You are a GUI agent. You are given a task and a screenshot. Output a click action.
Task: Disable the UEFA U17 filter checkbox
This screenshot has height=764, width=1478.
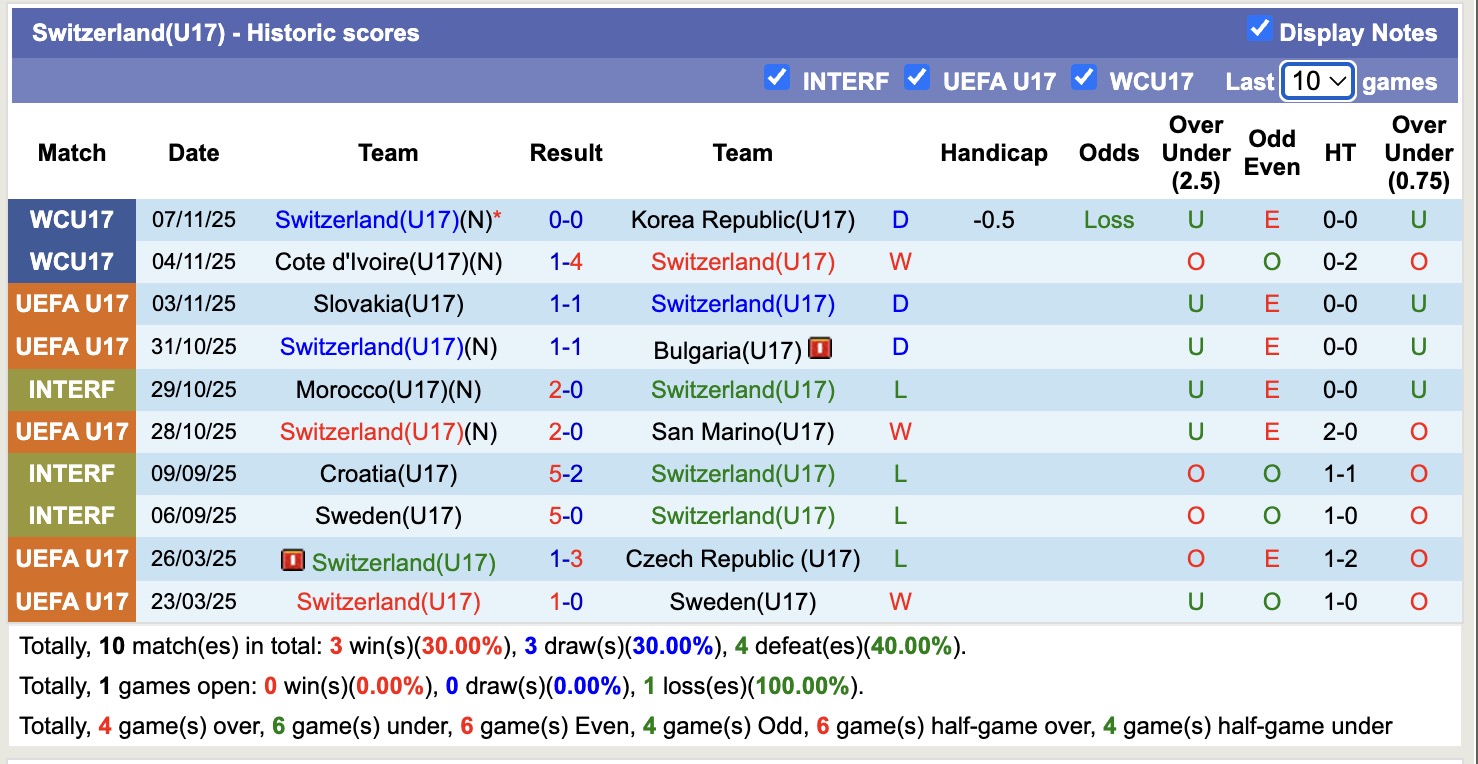[916, 78]
